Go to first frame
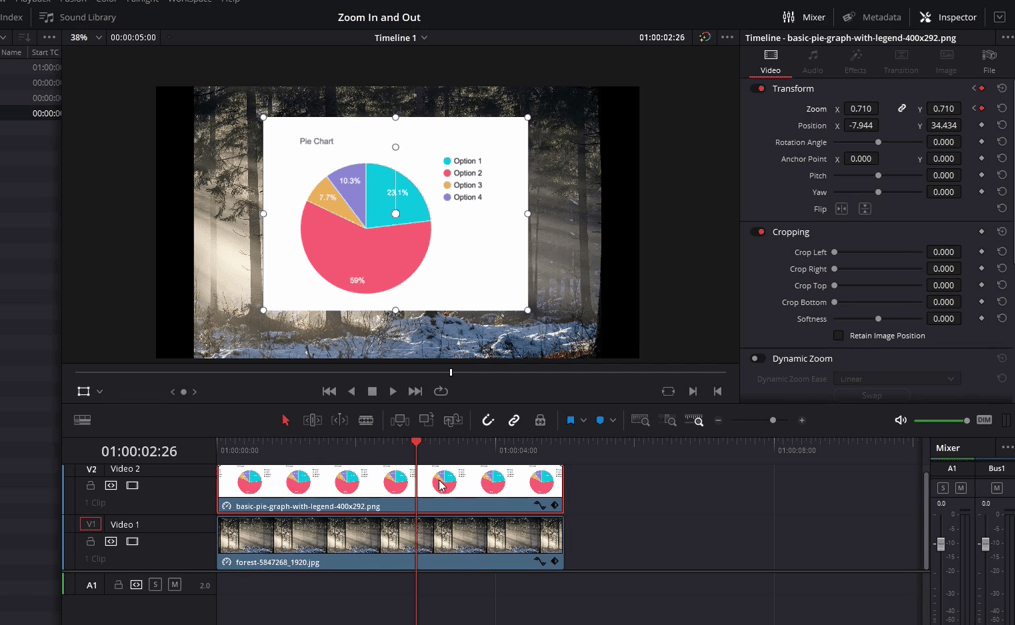This screenshot has width=1015, height=625. (x=329, y=391)
